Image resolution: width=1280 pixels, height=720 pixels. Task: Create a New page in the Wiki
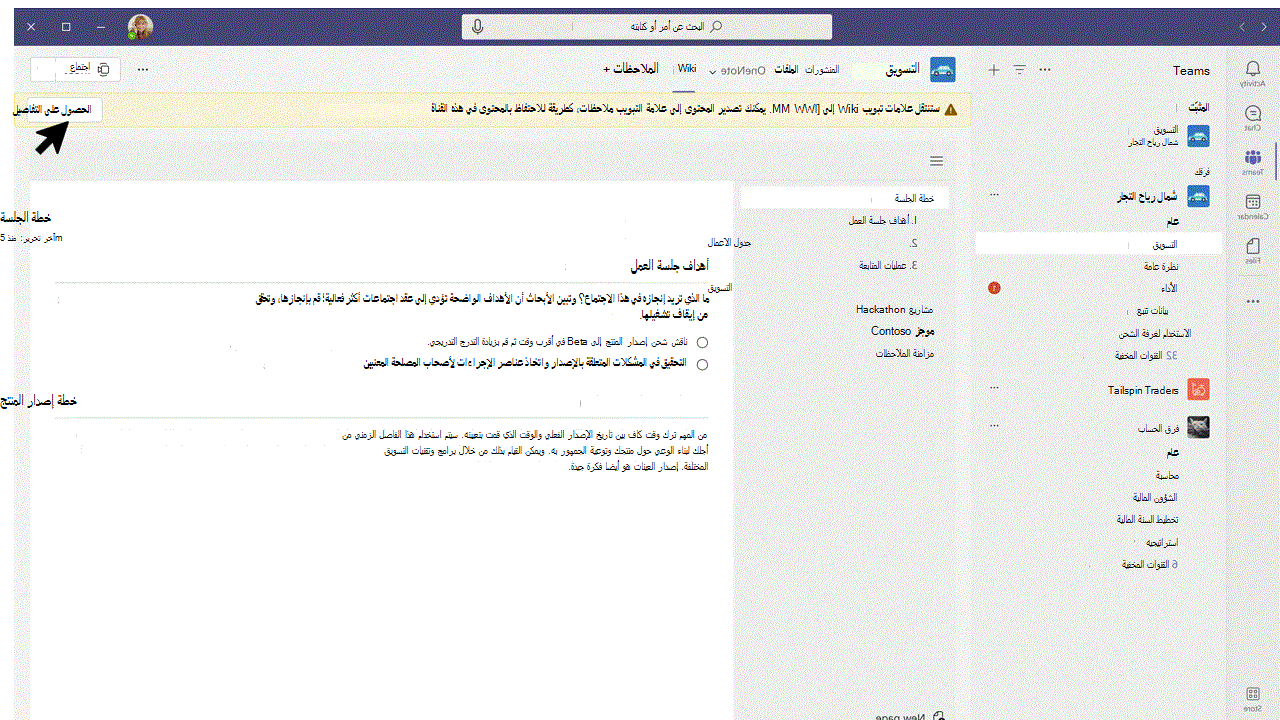click(x=912, y=716)
